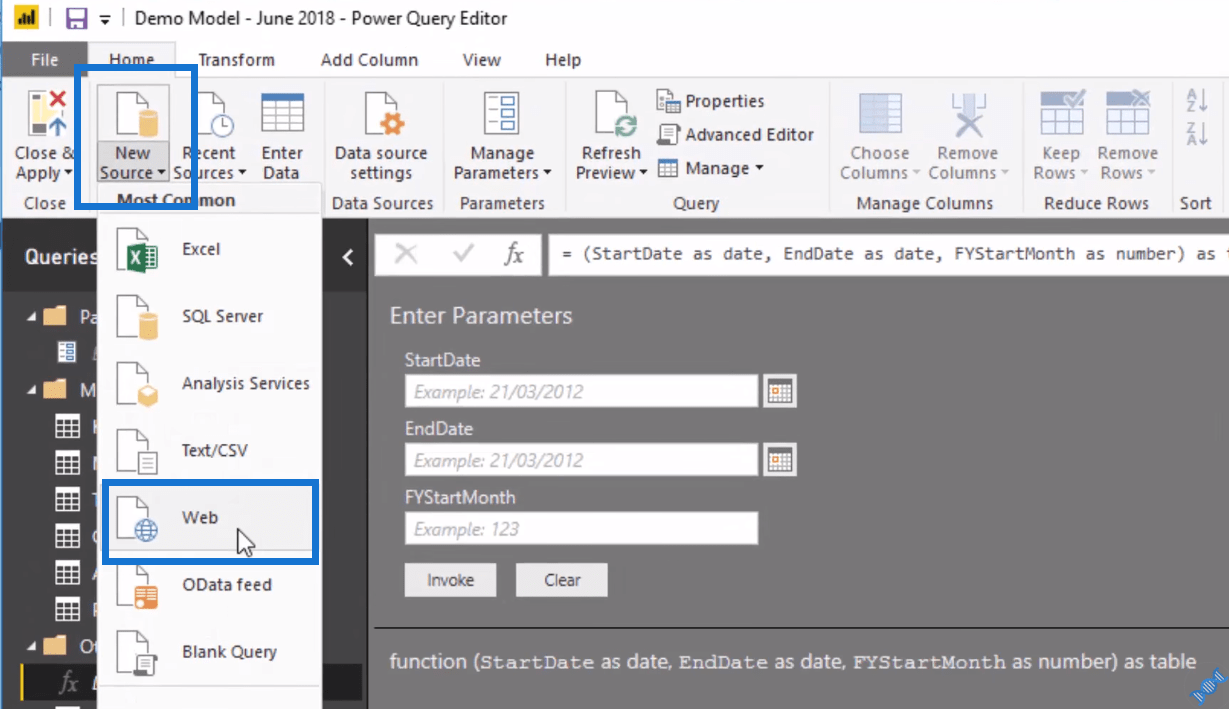The width and height of the screenshot is (1229, 709).
Task: Cancel formula with the X icon
Action: click(x=406, y=254)
